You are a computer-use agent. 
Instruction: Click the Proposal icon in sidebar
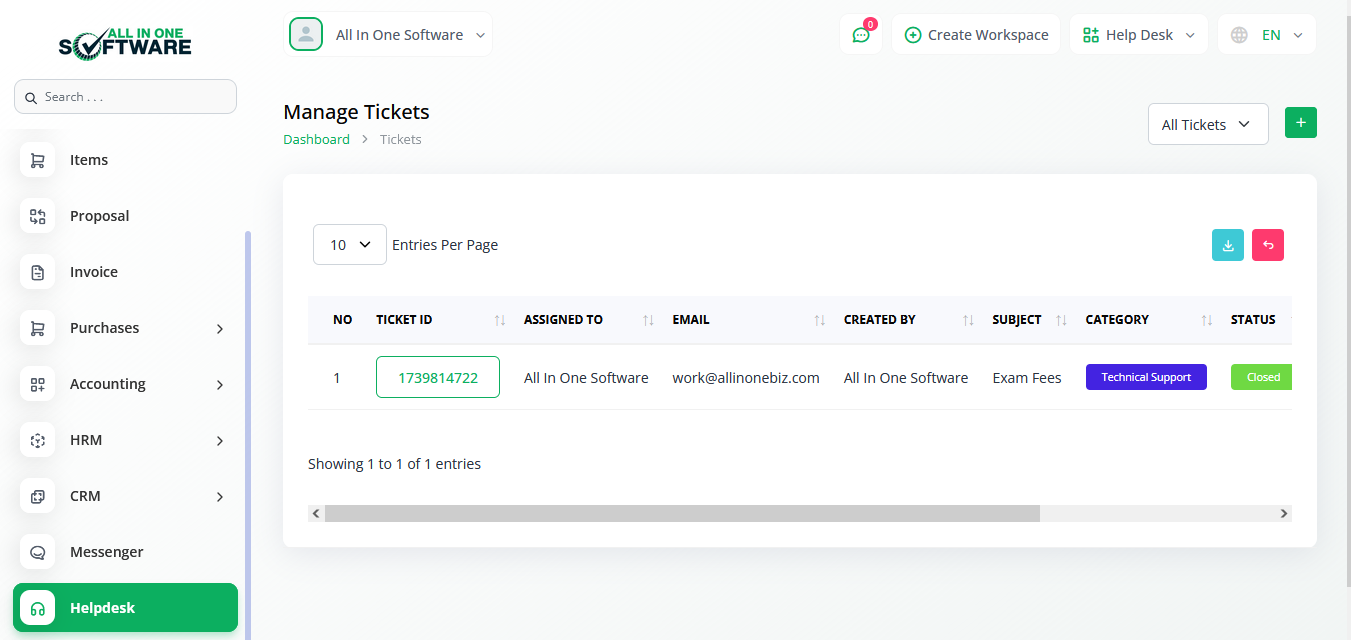tap(38, 216)
